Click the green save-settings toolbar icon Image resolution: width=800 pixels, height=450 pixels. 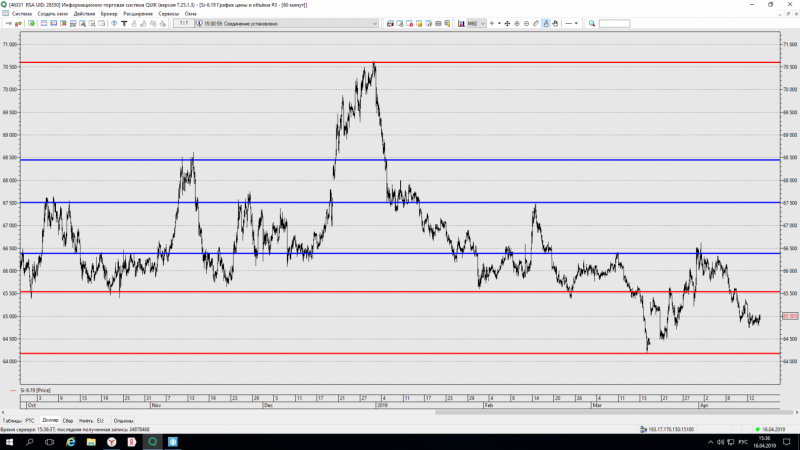[32, 23]
